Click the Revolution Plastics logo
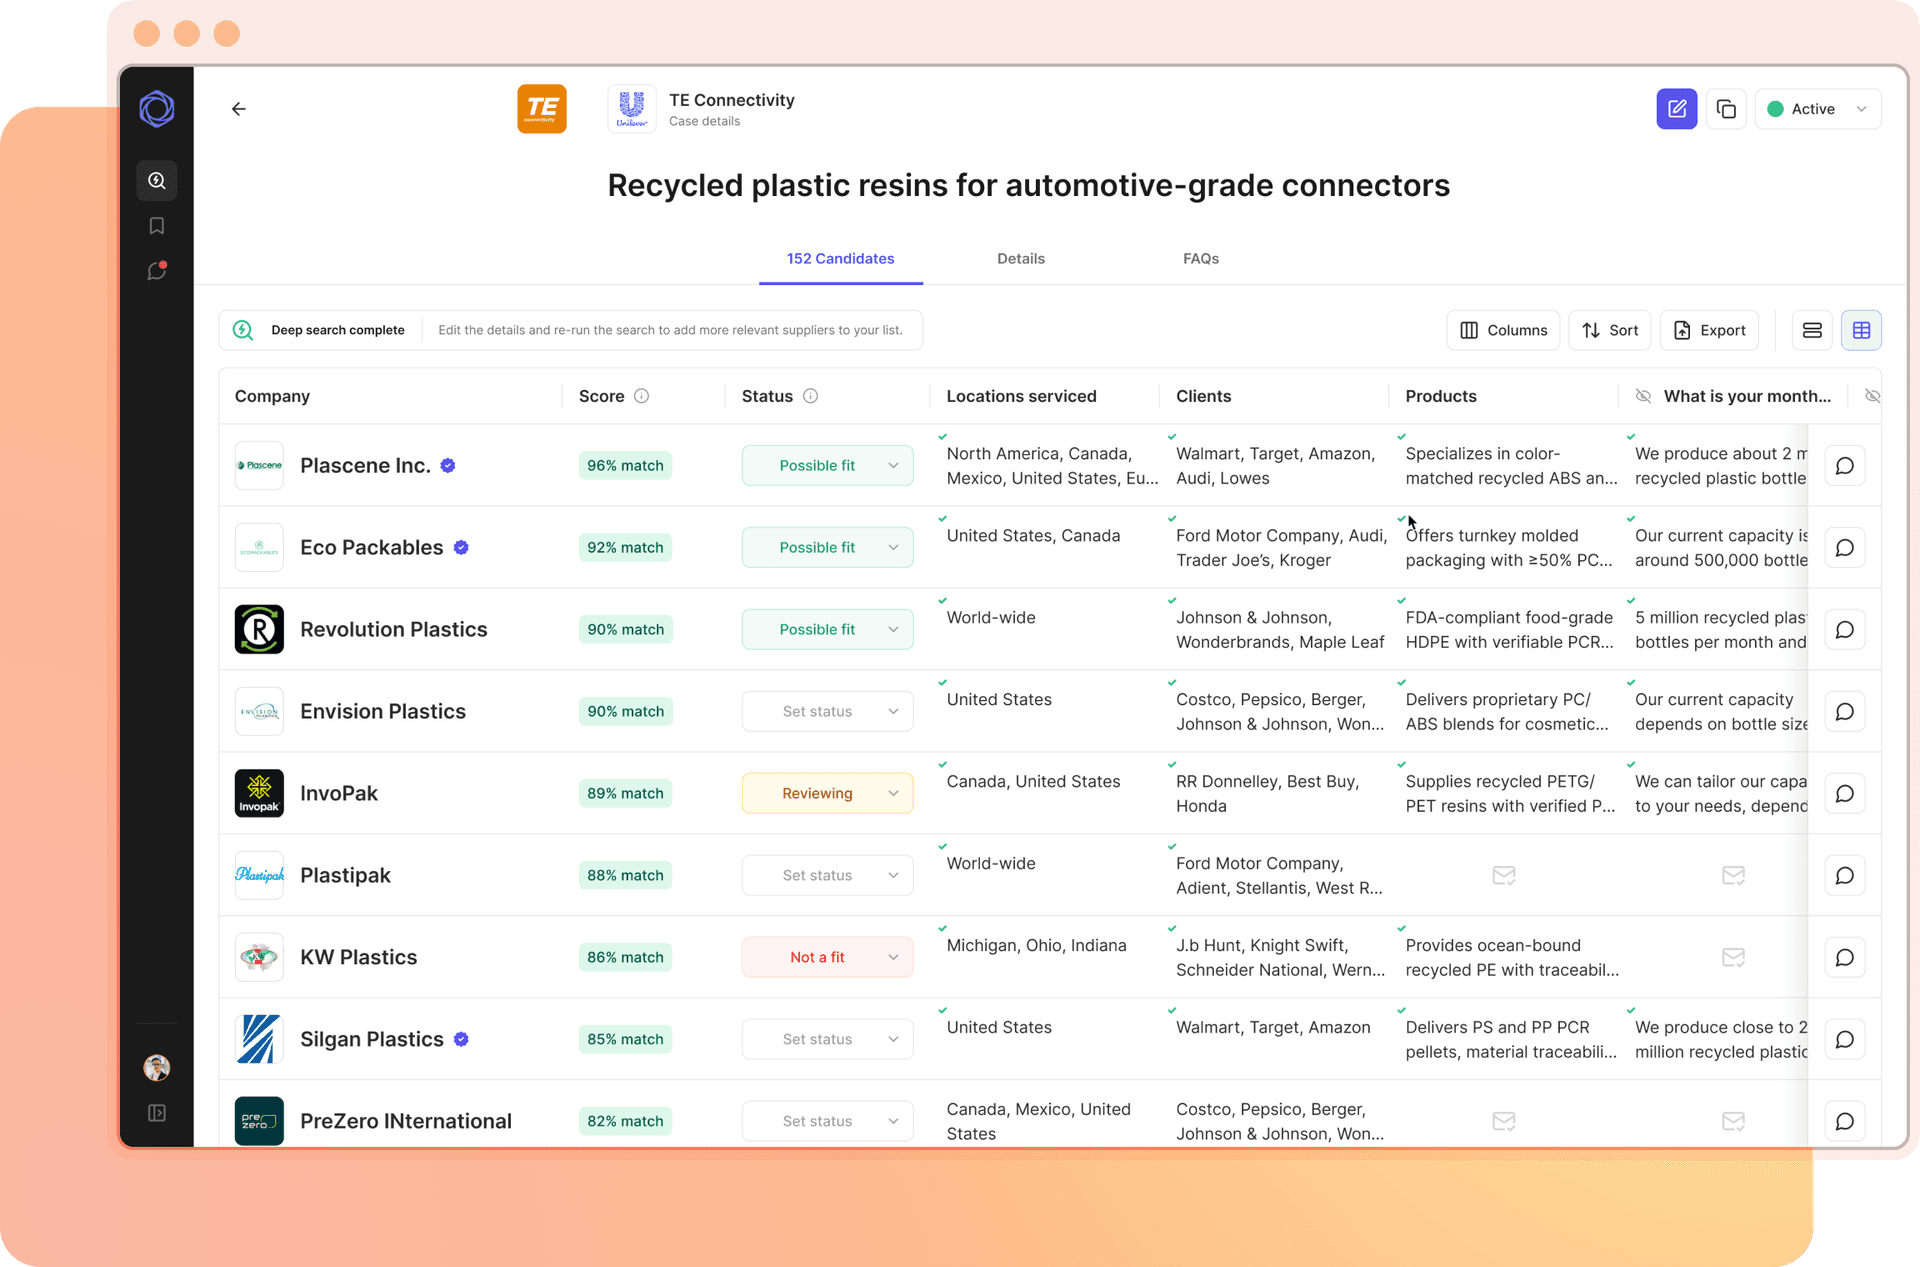This screenshot has height=1267, width=1920. point(259,629)
